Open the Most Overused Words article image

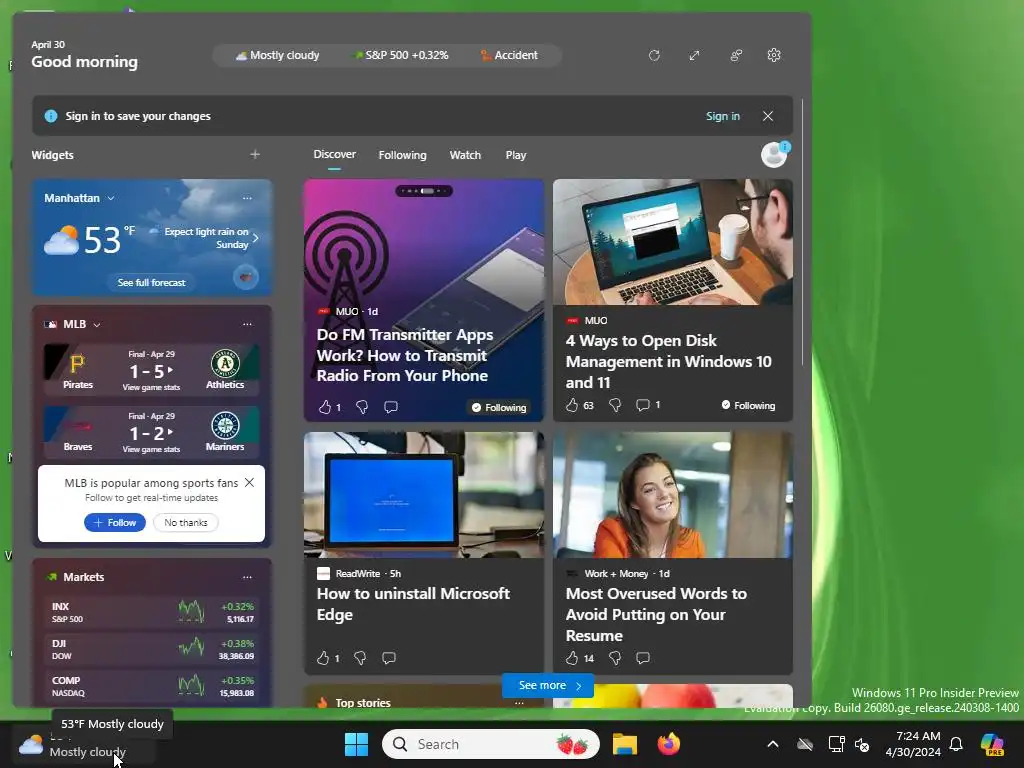click(673, 495)
